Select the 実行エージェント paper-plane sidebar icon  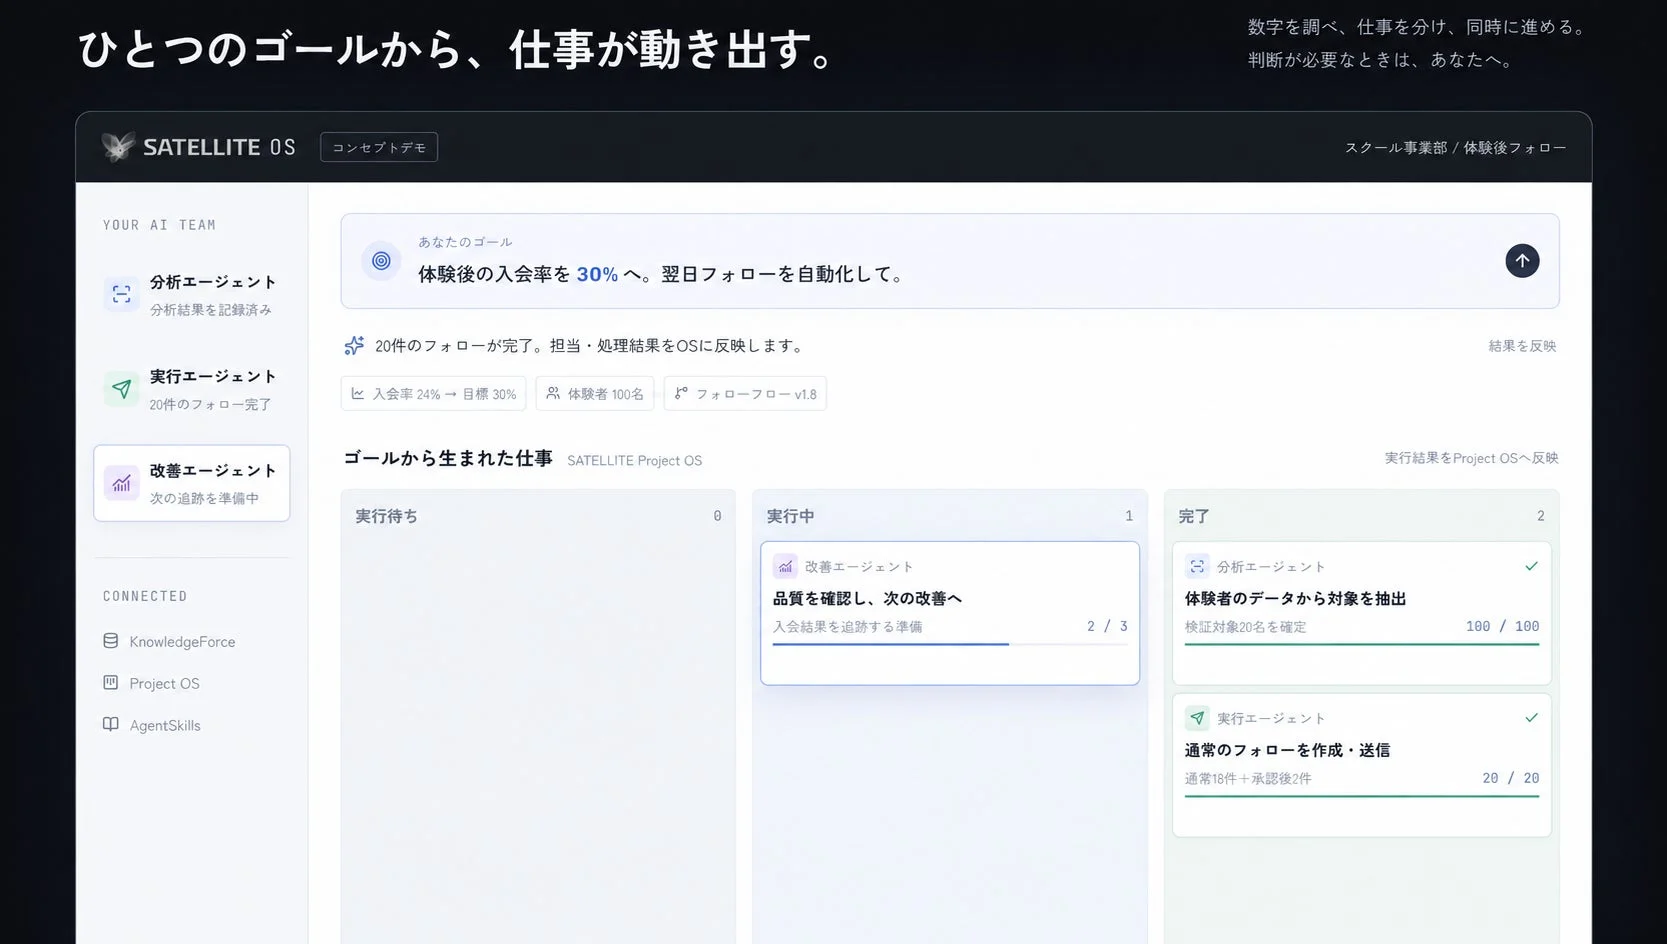[x=122, y=389]
